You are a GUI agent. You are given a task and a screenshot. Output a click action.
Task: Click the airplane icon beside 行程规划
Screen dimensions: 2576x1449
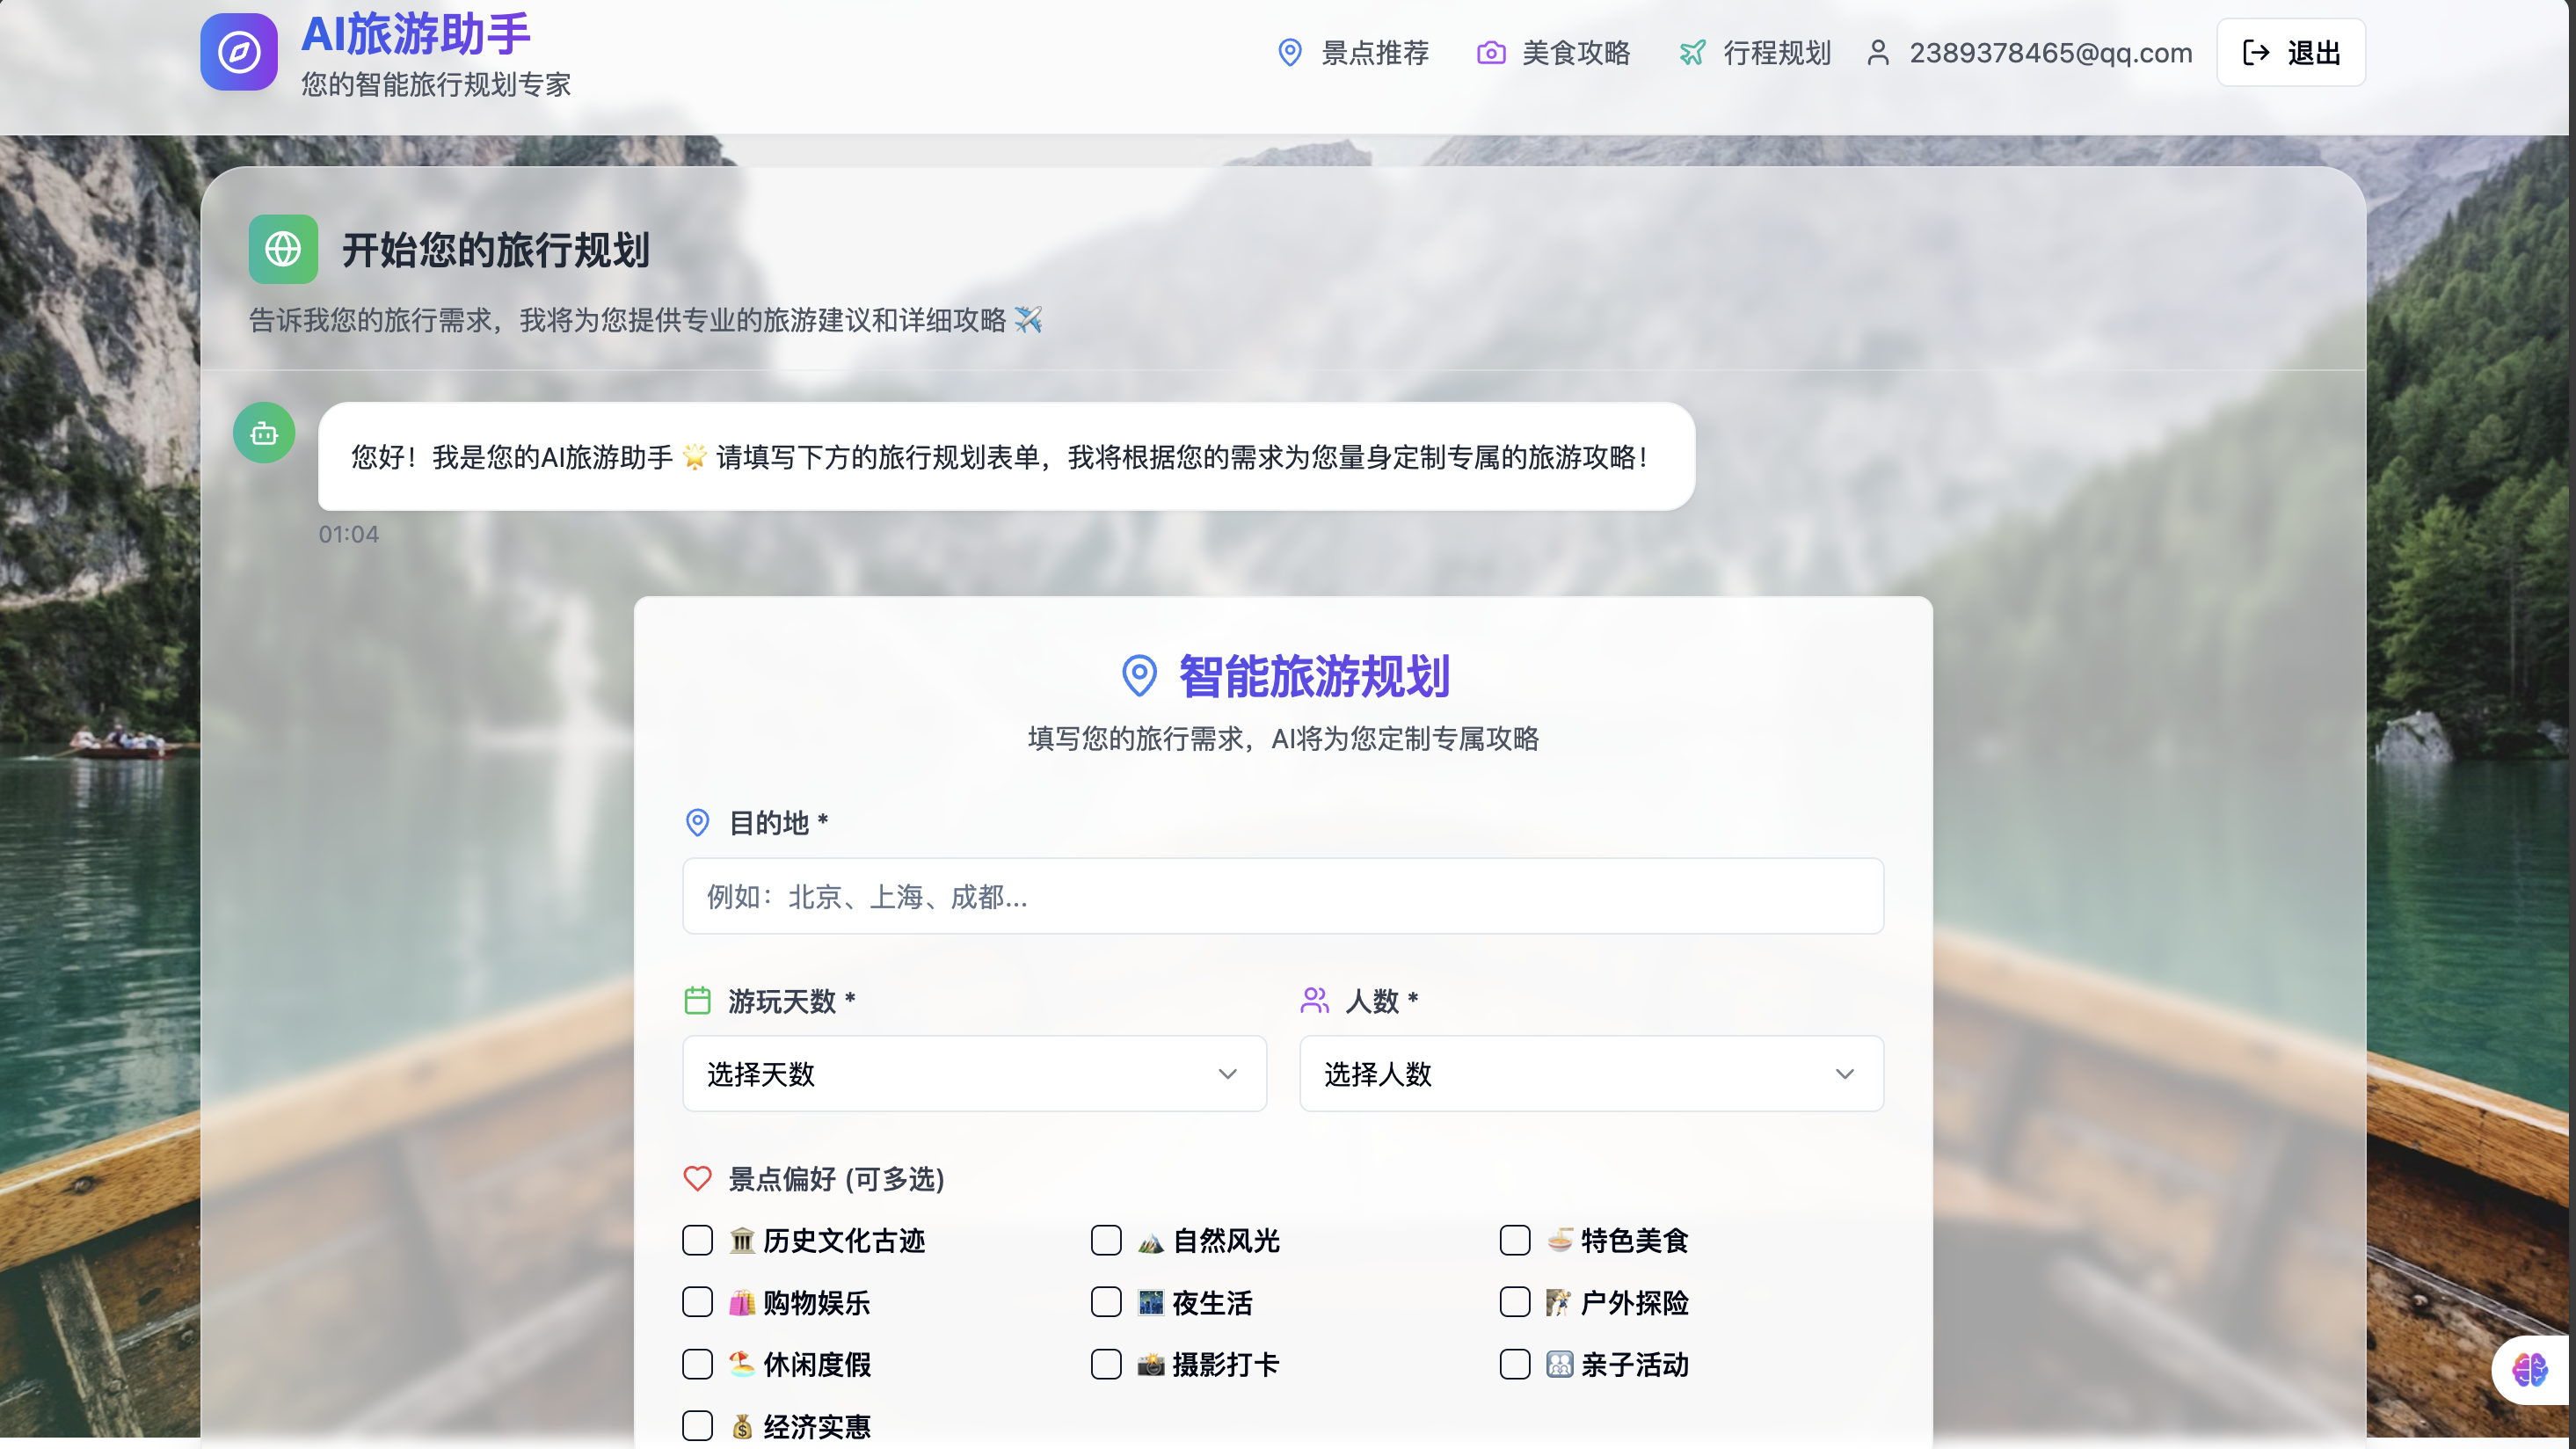tap(1692, 53)
